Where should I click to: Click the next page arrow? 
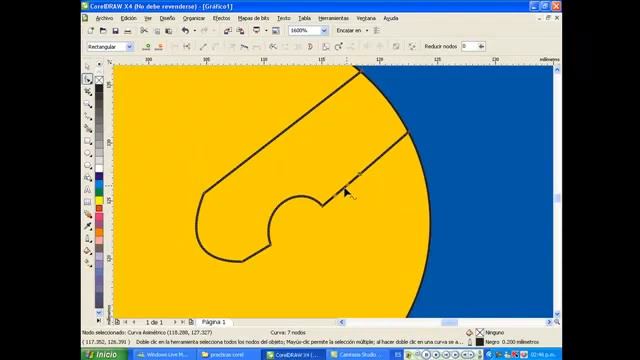(x=175, y=322)
